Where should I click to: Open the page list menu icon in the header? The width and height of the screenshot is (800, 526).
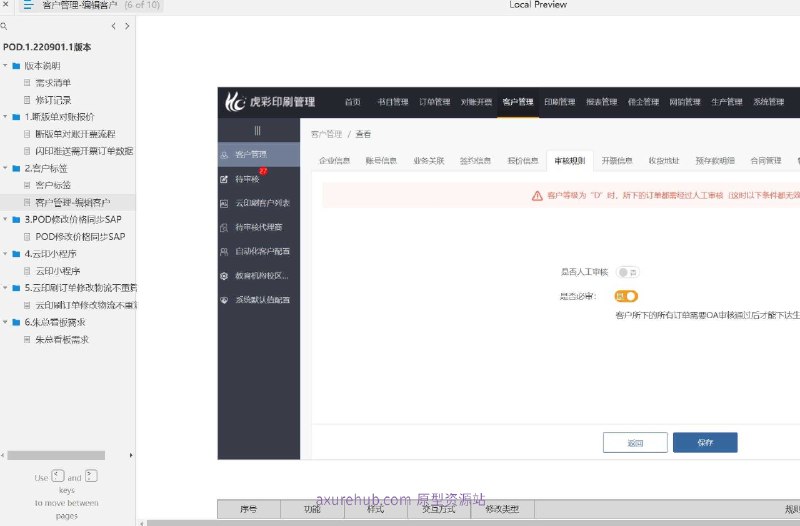tap(29, 5)
